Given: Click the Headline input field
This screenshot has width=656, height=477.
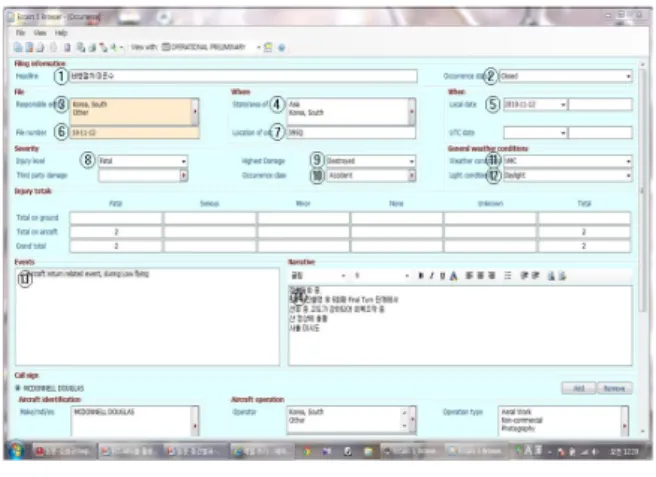Looking at the screenshot, I should pos(243,76).
